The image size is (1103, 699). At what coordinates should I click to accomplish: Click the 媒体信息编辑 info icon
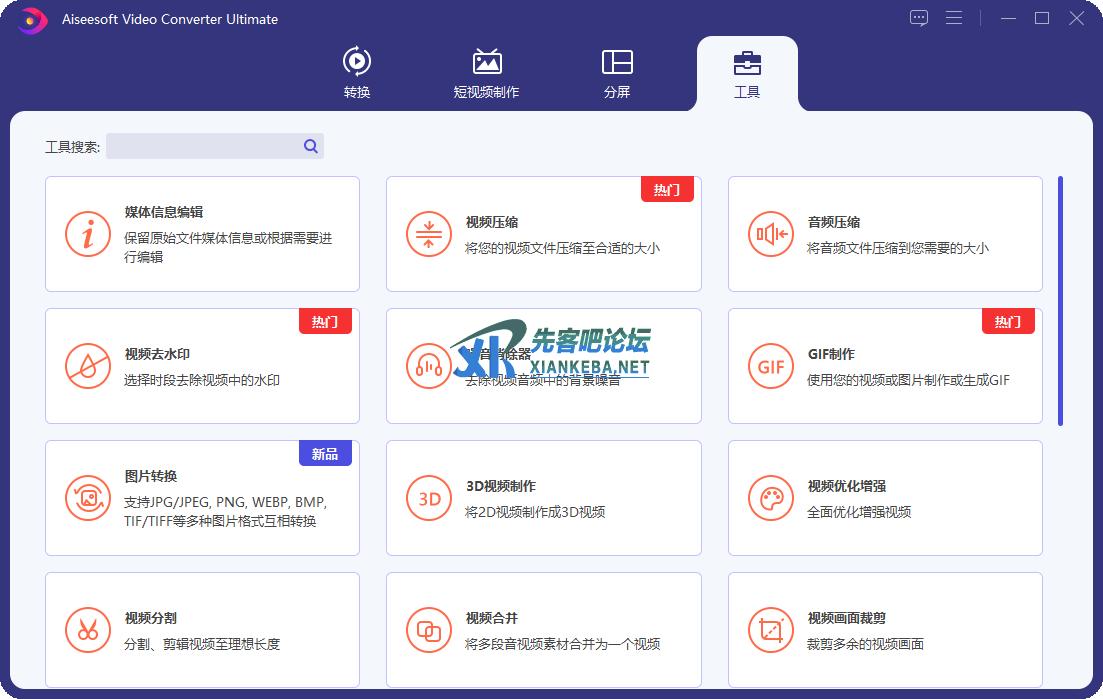[x=88, y=235]
